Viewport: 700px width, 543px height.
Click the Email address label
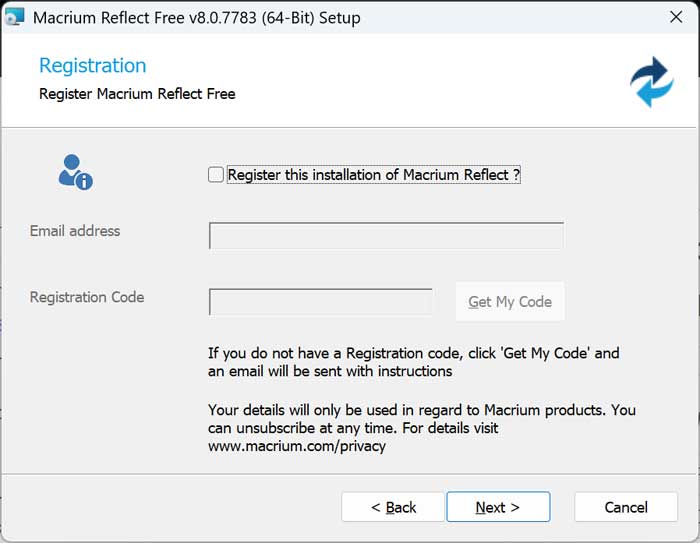(x=75, y=231)
